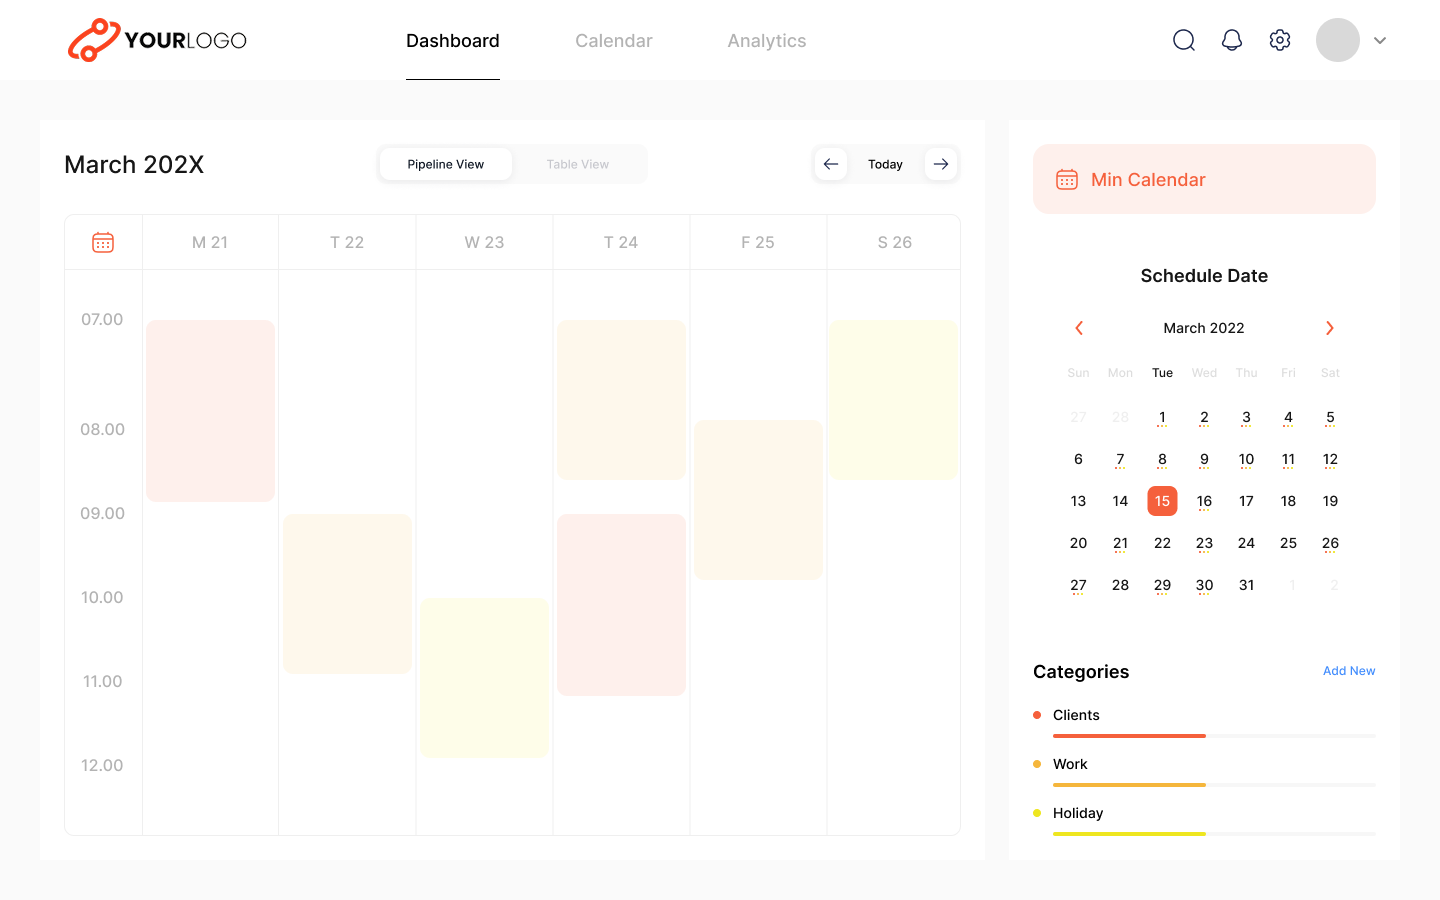Select the Clients category bullet
The width and height of the screenshot is (1440, 900).
pos(1037,715)
